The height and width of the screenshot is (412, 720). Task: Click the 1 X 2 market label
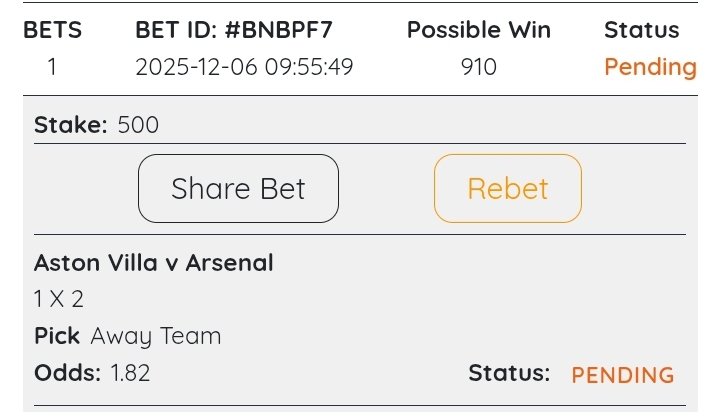[59, 299]
